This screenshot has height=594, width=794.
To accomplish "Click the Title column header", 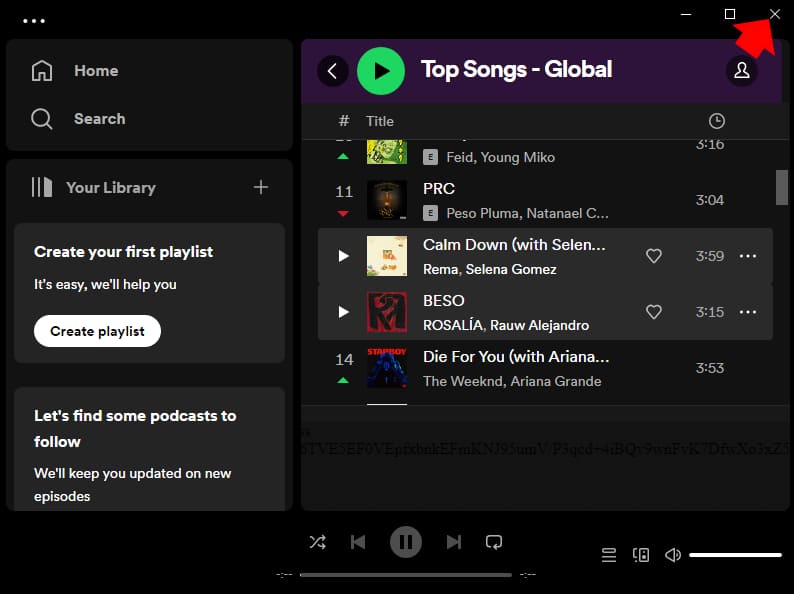I will click(380, 121).
